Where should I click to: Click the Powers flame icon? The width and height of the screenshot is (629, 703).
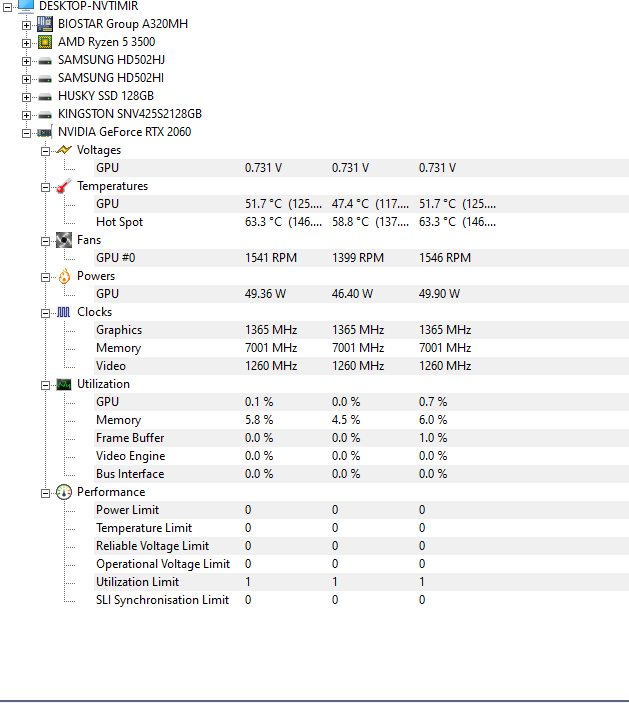64,276
